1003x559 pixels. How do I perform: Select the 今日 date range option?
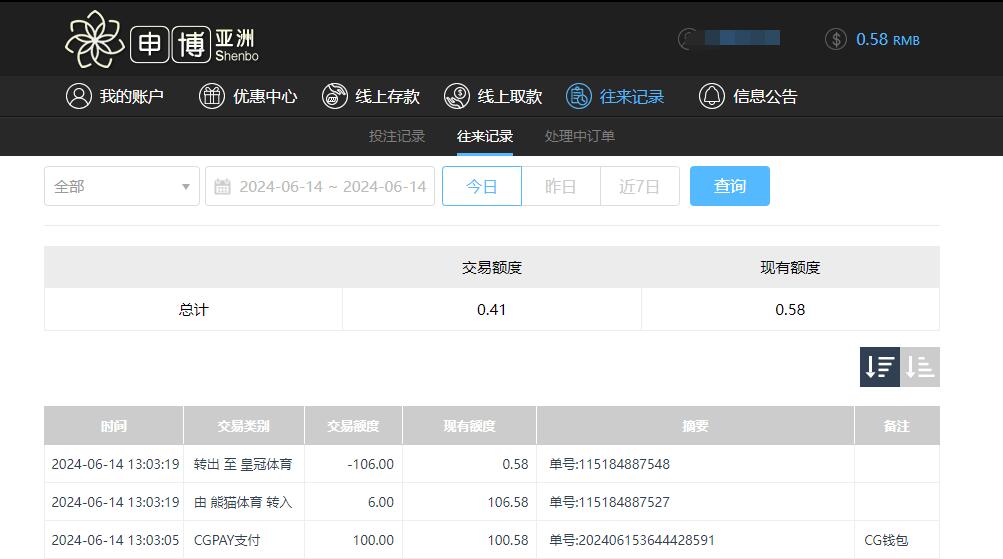482,187
